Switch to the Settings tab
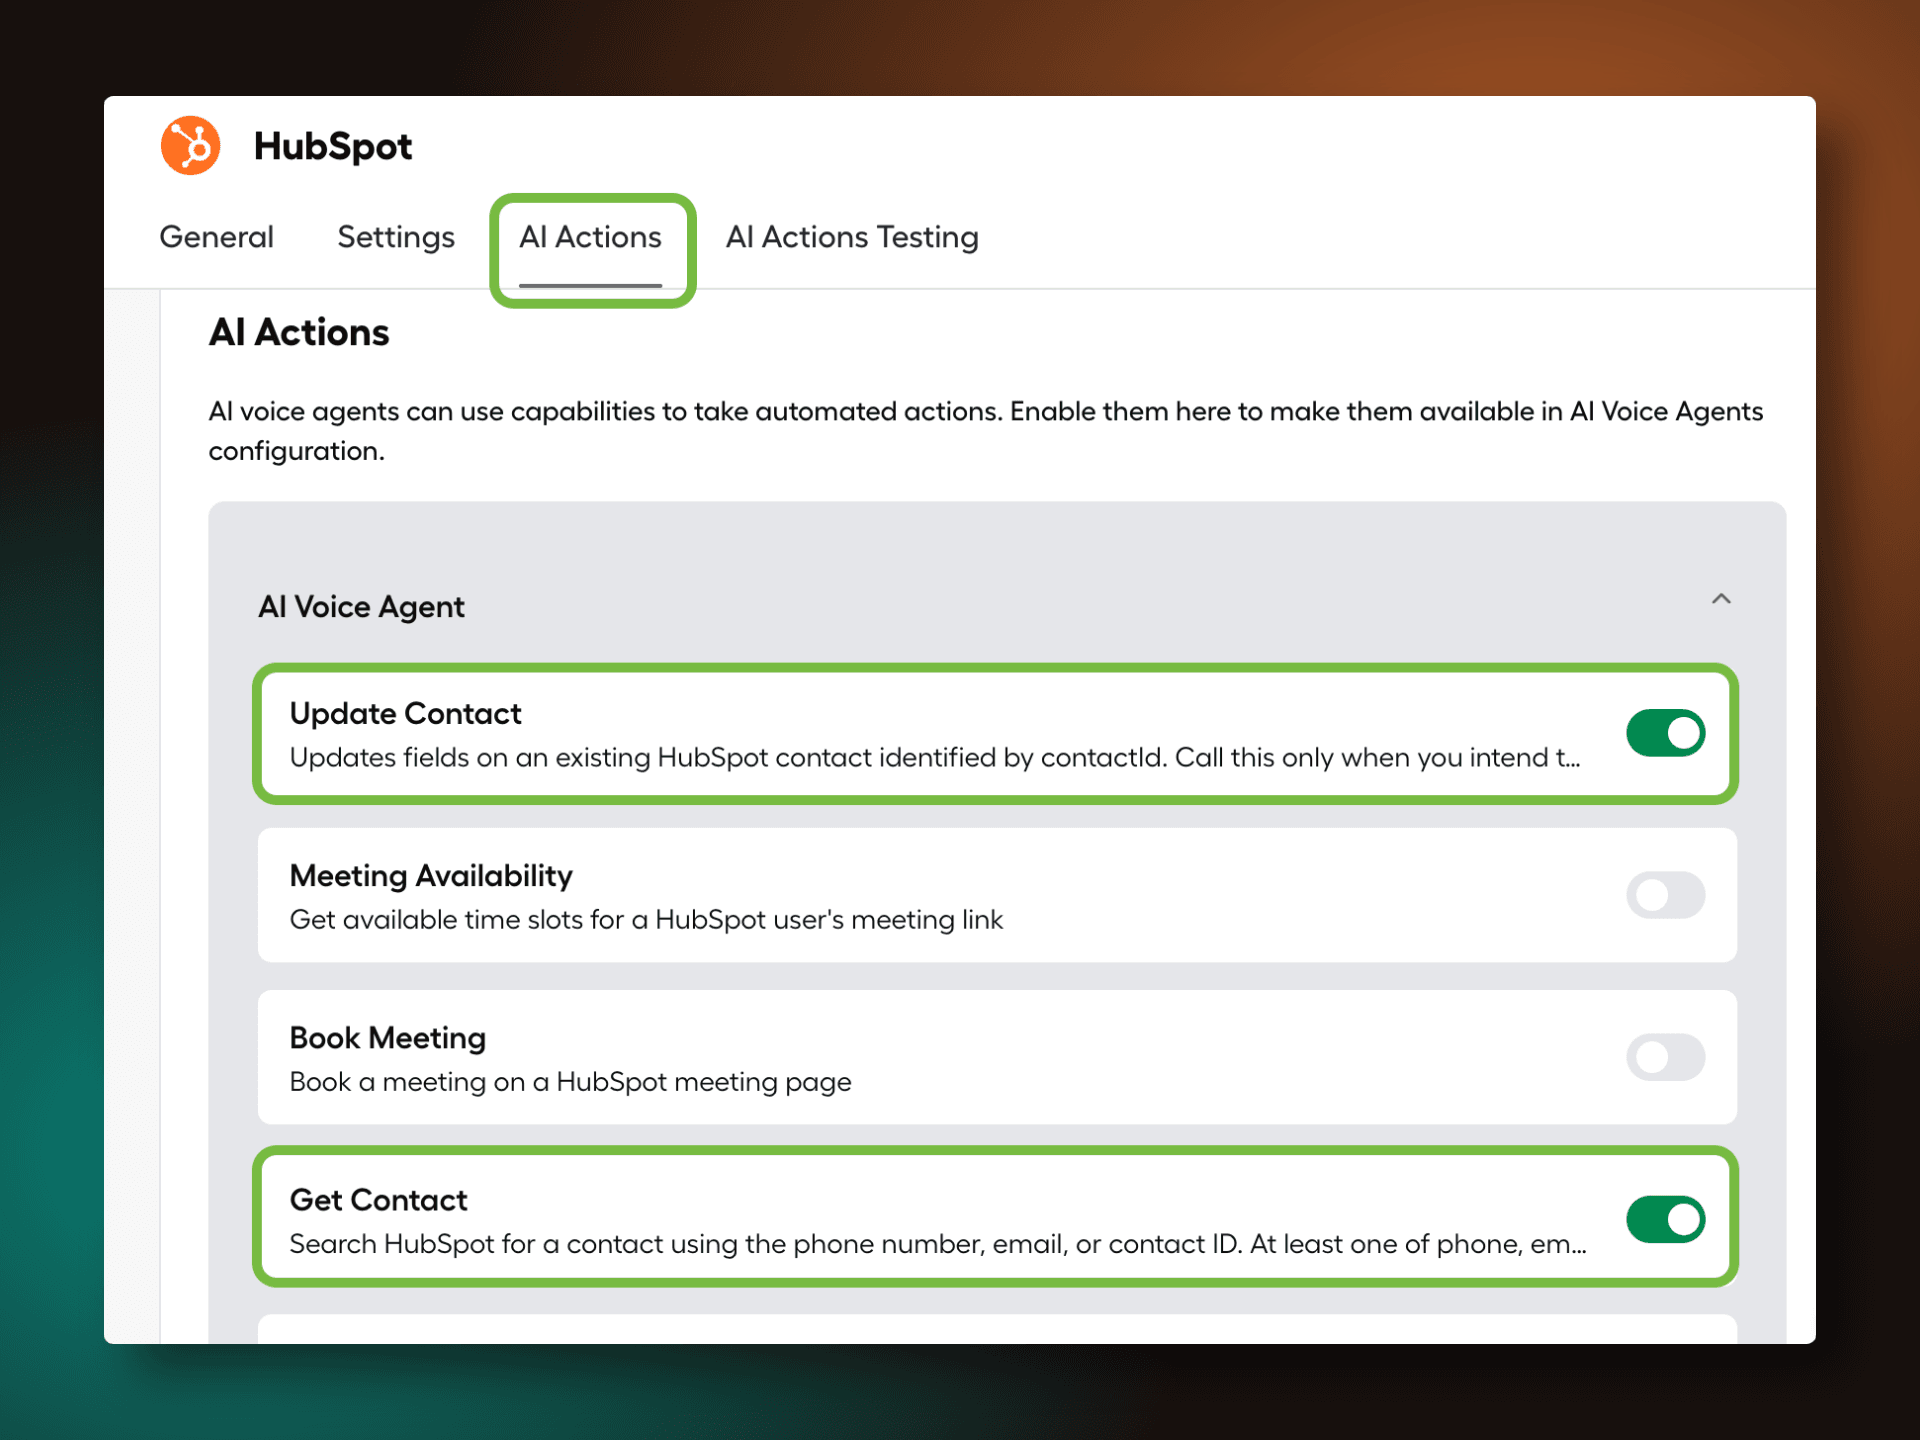 [x=396, y=237]
